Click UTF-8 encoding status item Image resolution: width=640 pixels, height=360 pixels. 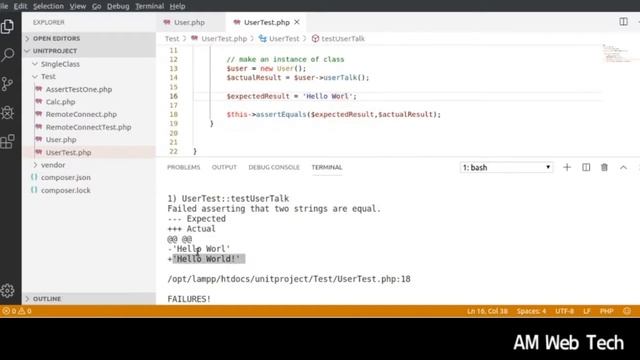click(x=564, y=311)
